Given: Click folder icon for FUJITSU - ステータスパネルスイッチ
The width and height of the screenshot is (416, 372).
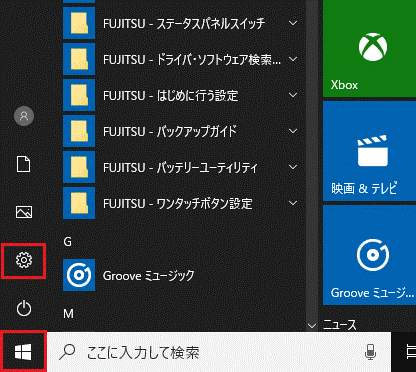Looking at the screenshot, I should [x=79, y=23].
